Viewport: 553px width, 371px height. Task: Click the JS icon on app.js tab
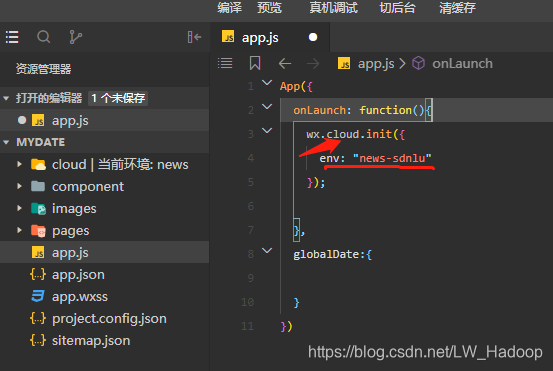point(228,37)
